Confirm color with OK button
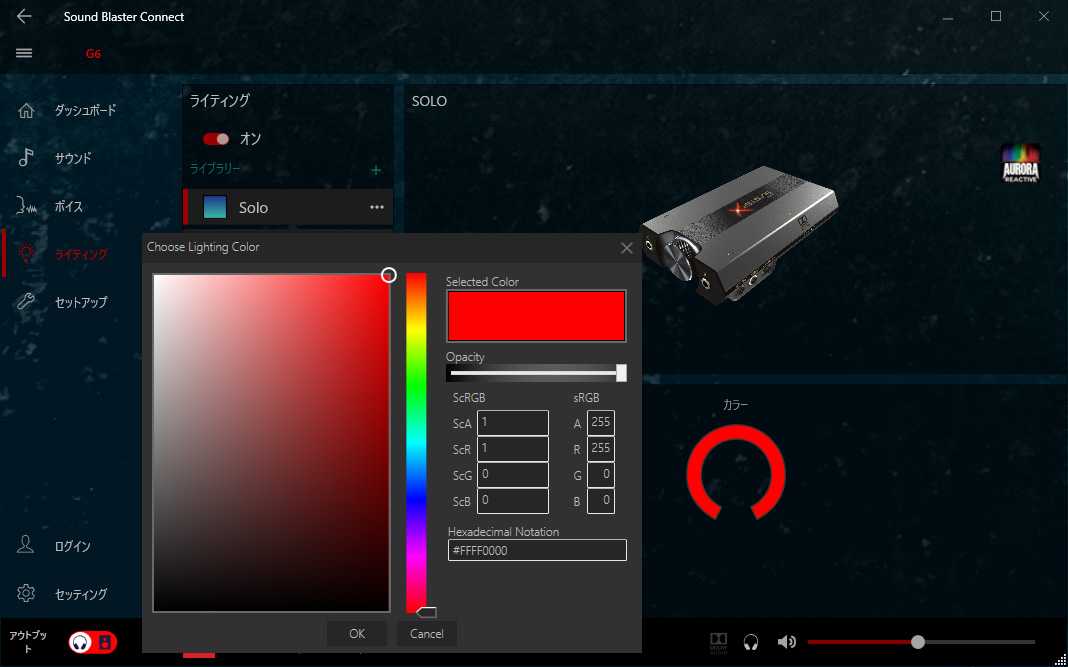Screen dimensions: 1068x667 [x=357, y=634]
